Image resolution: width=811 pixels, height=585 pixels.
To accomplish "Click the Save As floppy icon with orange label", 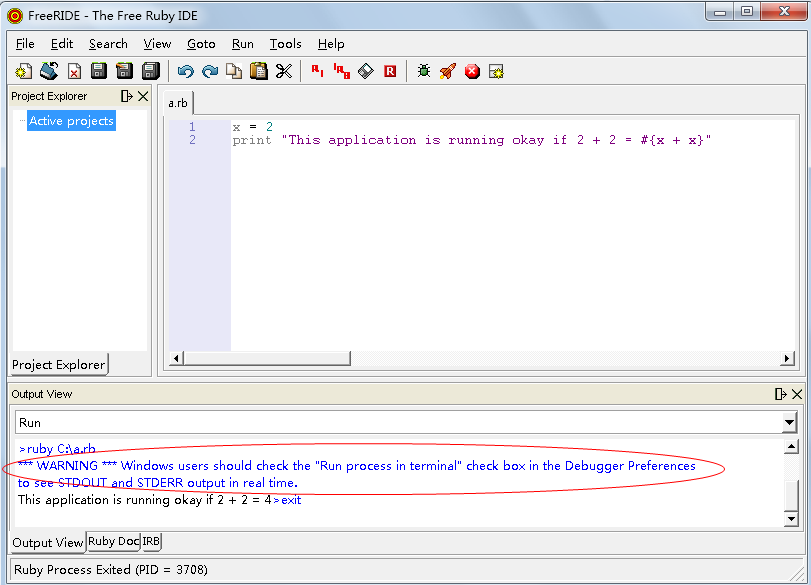I will [x=124, y=71].
